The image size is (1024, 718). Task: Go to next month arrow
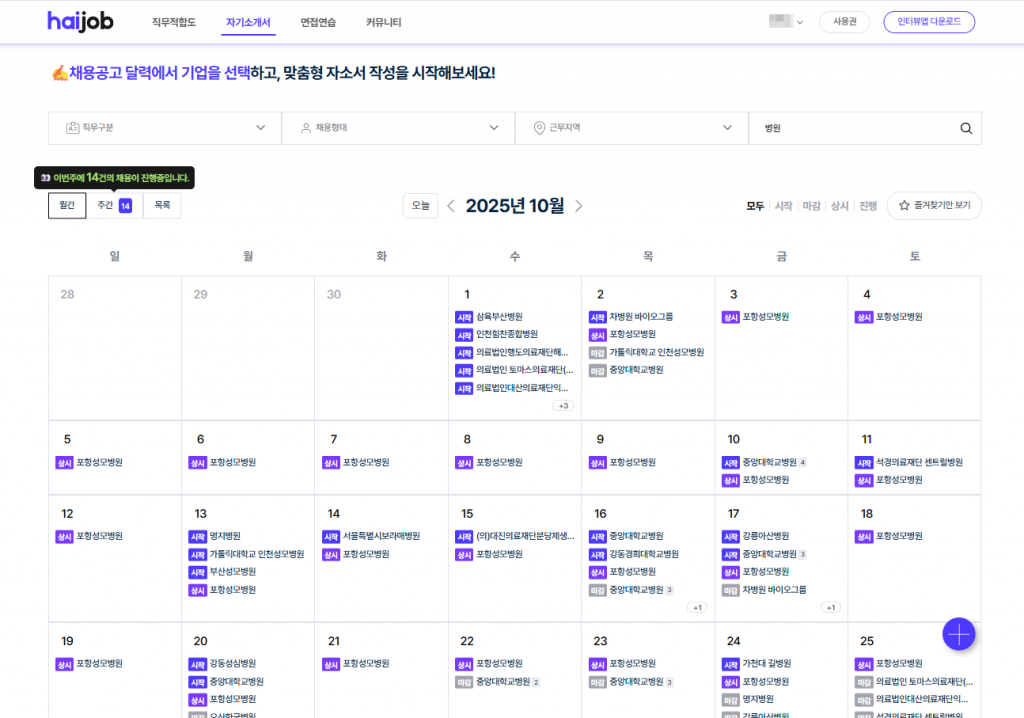click(x=579, y=206)
